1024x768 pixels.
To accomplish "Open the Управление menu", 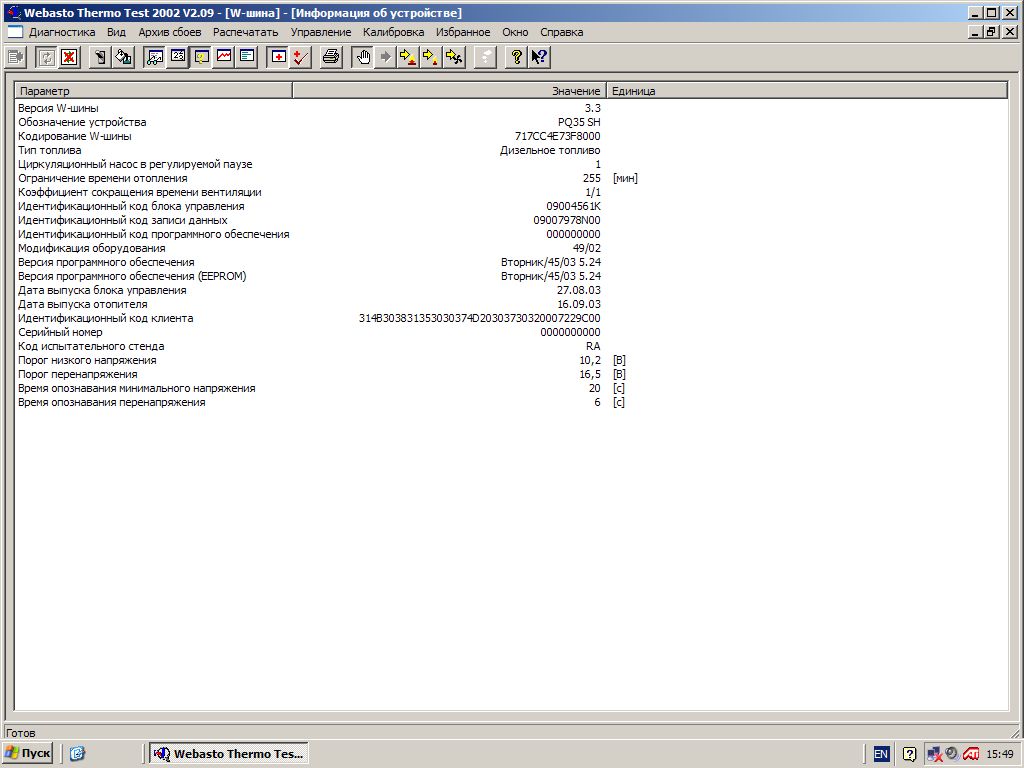I will click(x=321, y=32).
